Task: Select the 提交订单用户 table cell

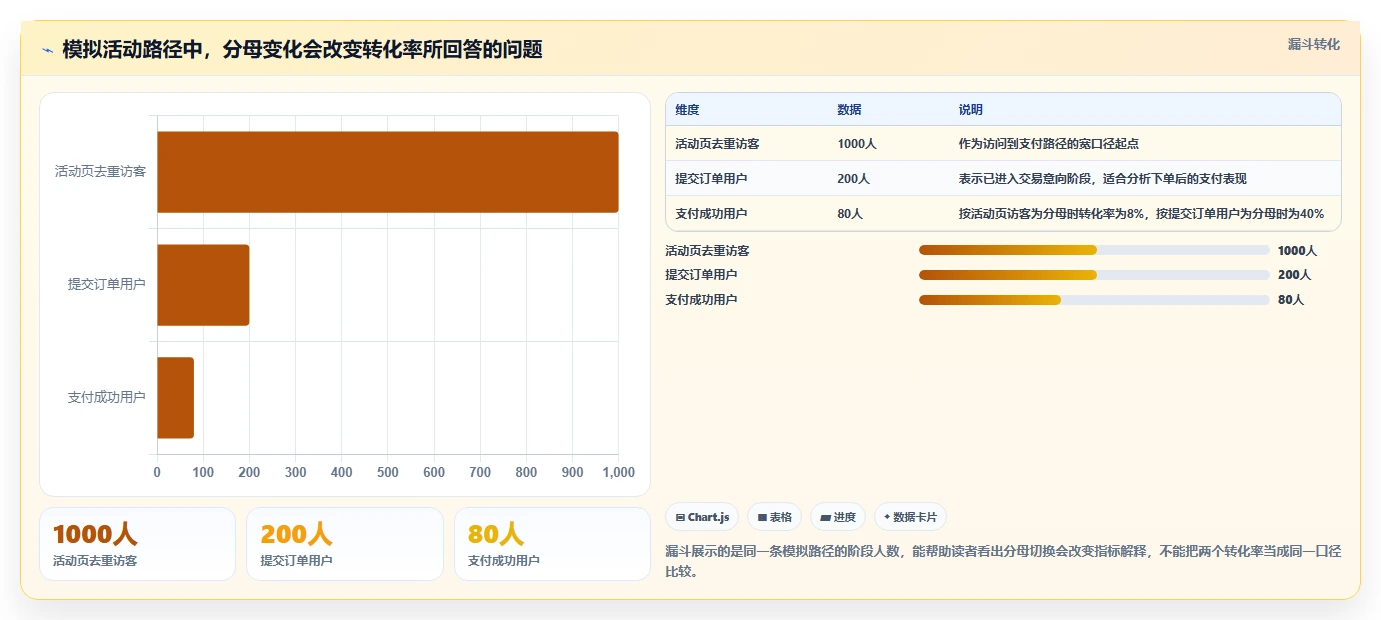Action: click(711, 179)
